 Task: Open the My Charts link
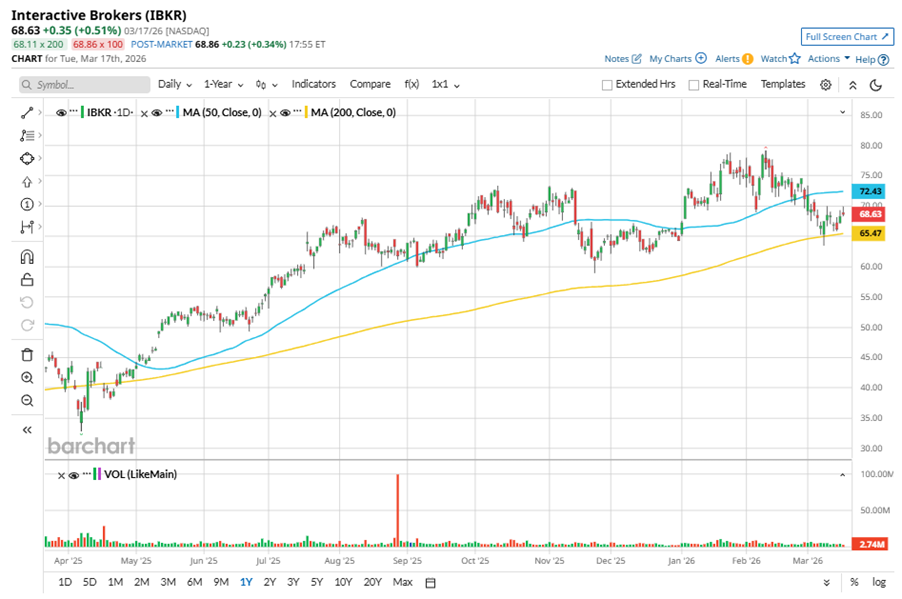tap(677, 59)
